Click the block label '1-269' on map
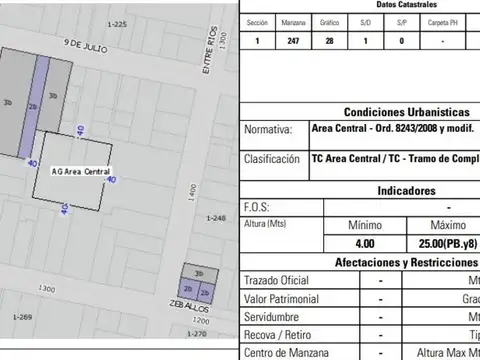The height and width of the screenshot is (360, 480). 22,317
